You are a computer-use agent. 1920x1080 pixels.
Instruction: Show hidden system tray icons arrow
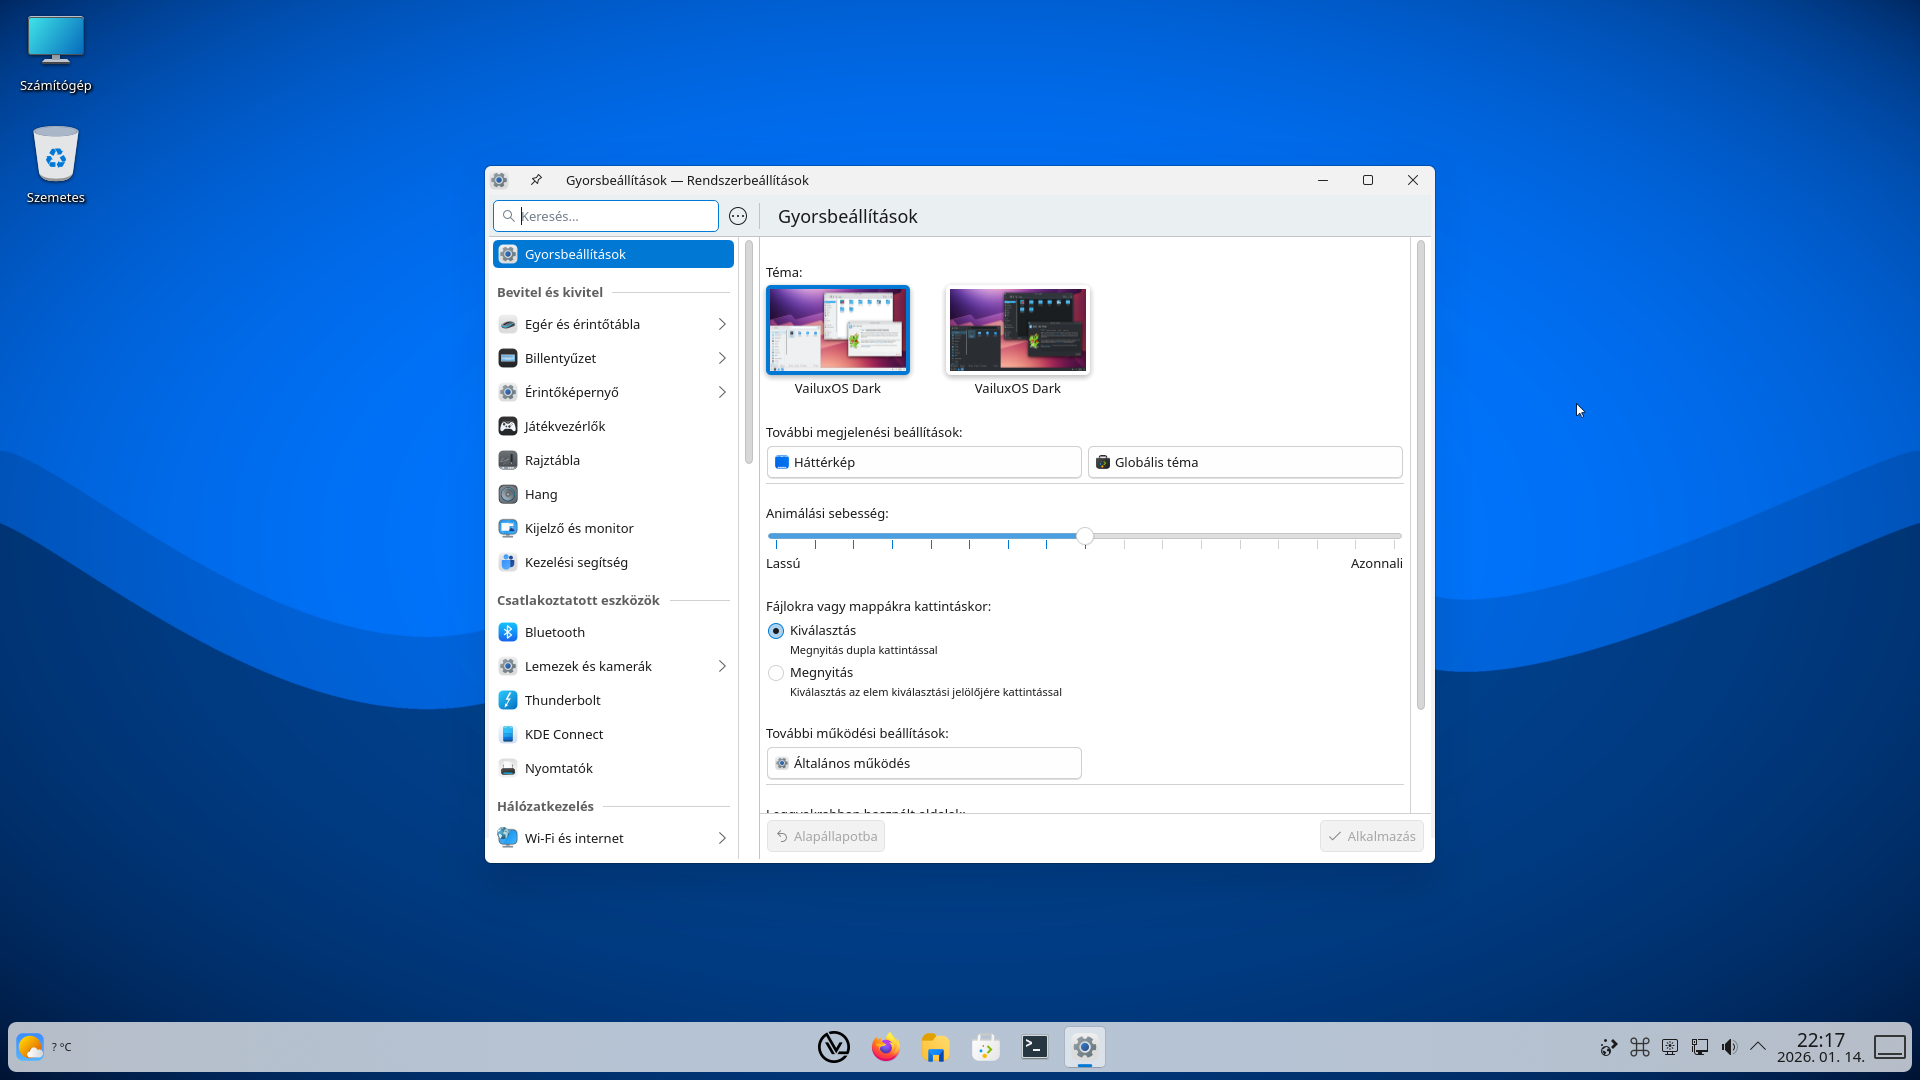(1757, 1047)
